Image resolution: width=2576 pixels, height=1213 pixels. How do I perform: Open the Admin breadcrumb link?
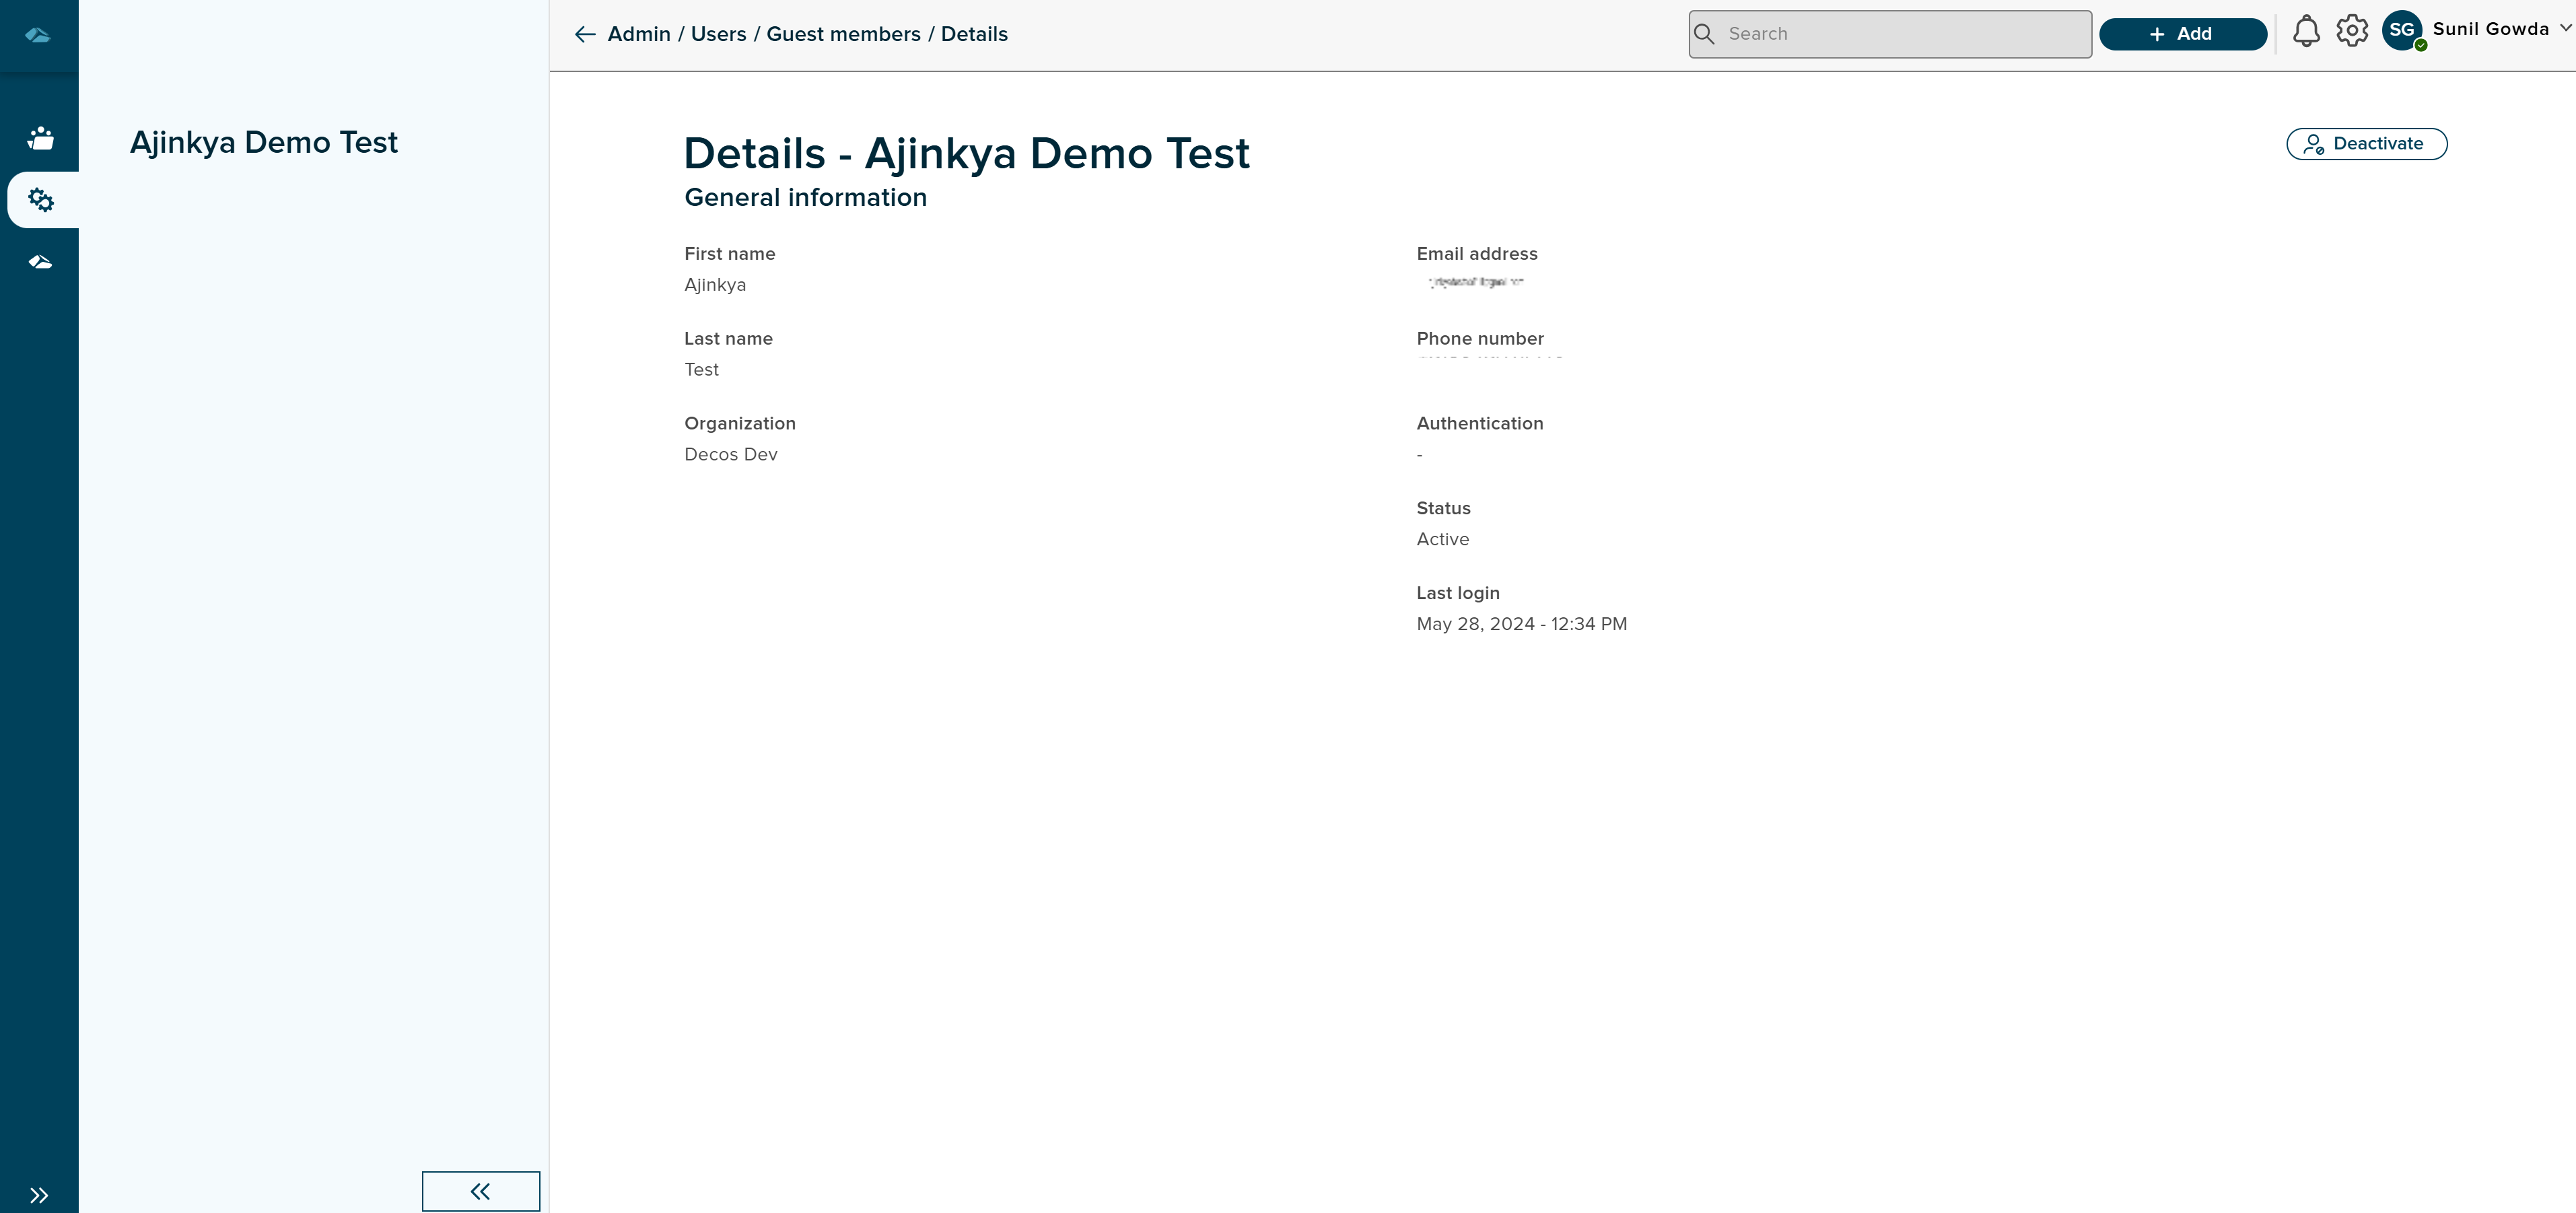tap(639, 34)
